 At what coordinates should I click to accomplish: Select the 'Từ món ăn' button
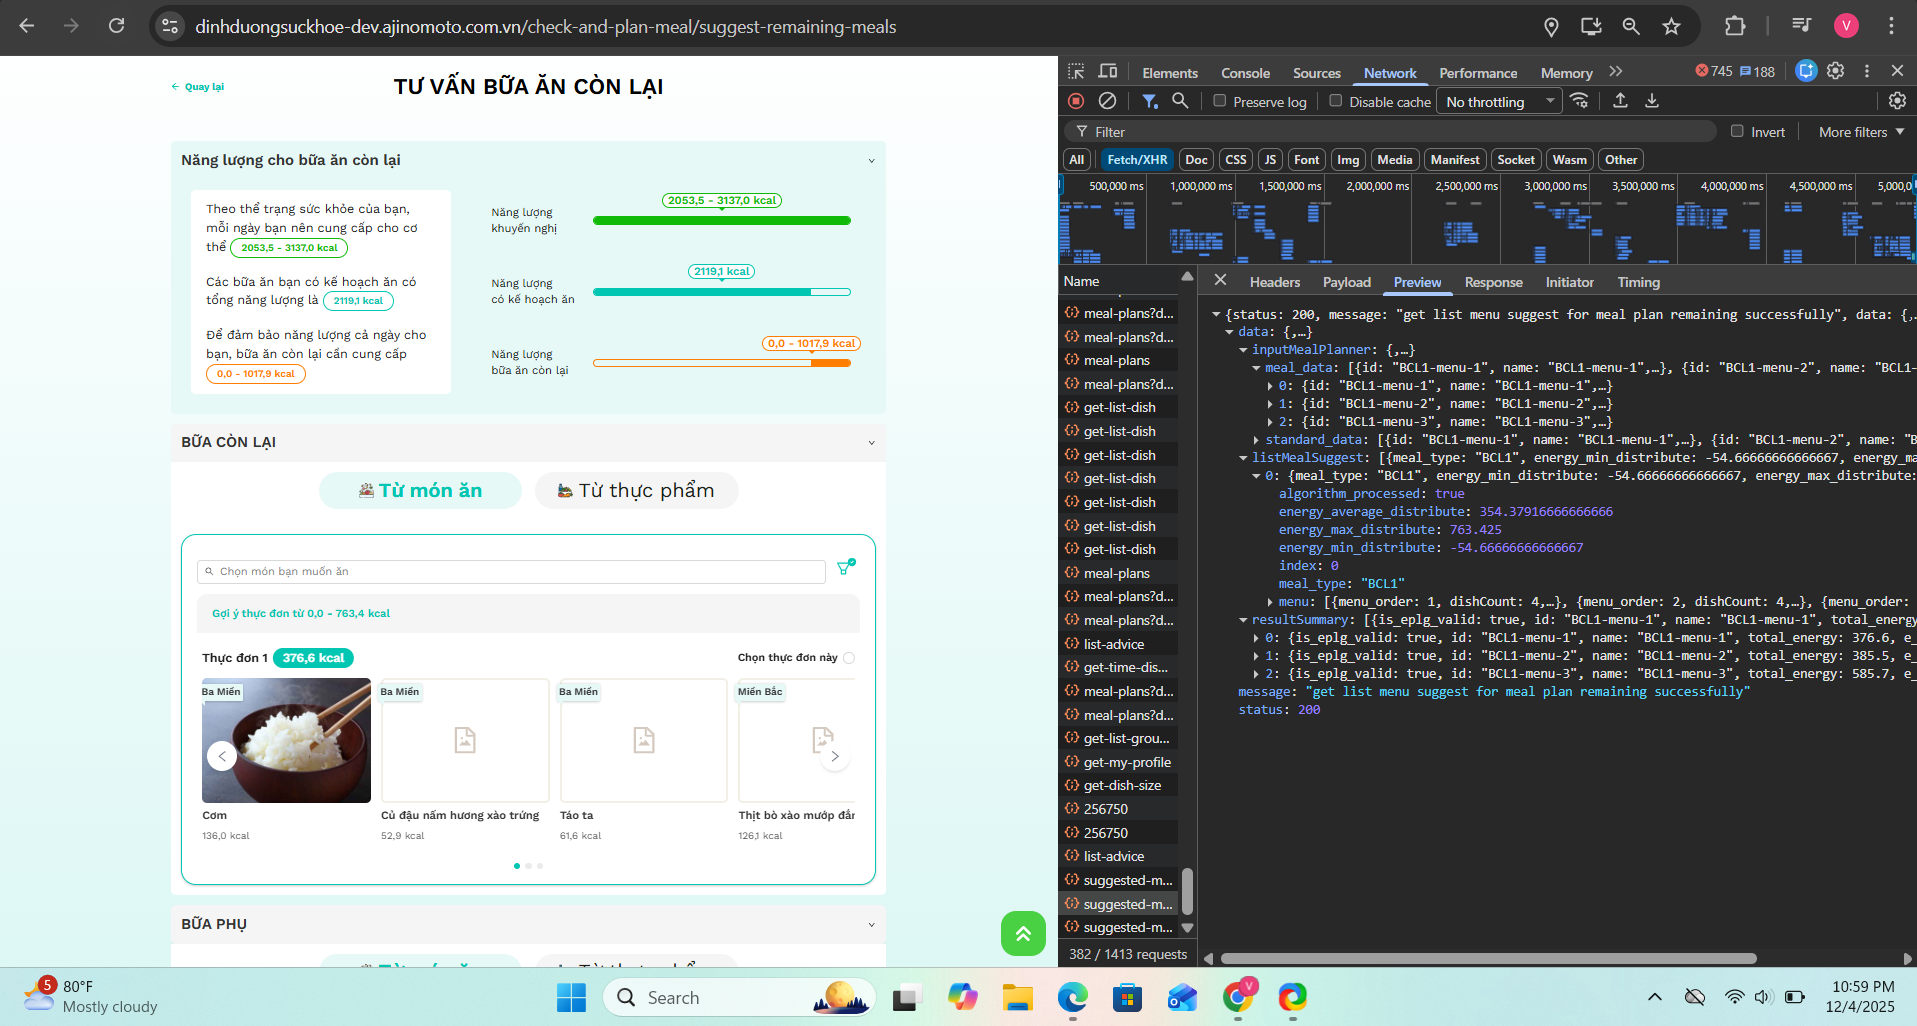click(x=420, y=490)
